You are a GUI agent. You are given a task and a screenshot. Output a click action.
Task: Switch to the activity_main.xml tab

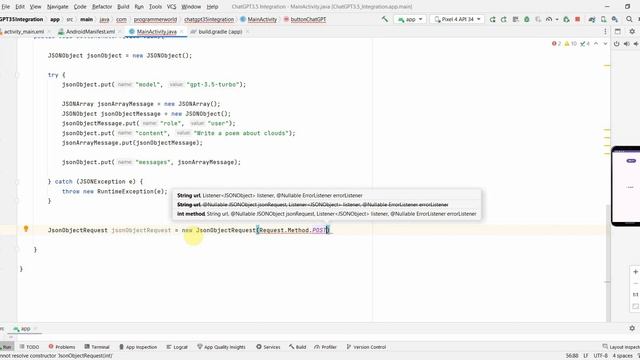point(24,31)
